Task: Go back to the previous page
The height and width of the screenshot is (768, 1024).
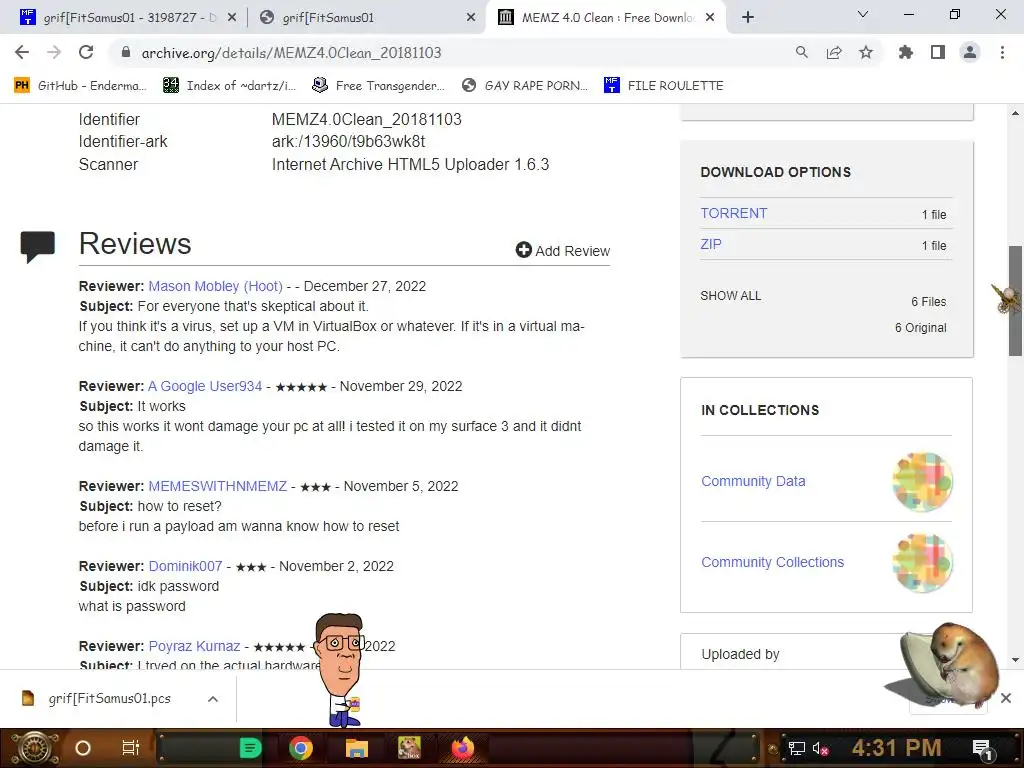Action: pyautogui.click(x=22, y=52)
